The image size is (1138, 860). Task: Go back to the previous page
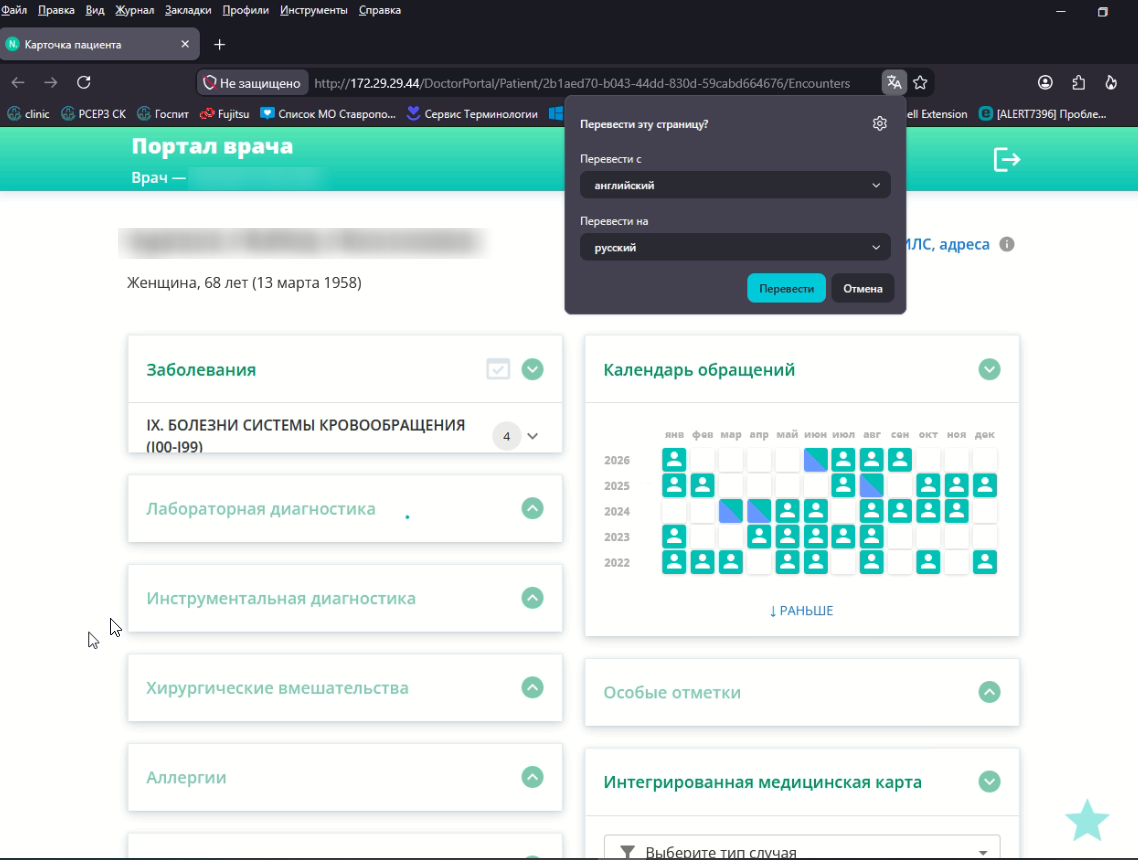coord(18,83)
